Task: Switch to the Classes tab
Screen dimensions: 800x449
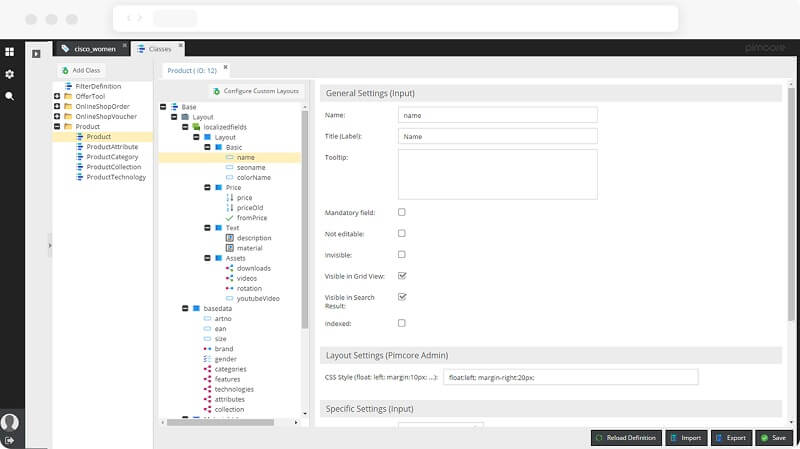Action: tap(160, 49)
